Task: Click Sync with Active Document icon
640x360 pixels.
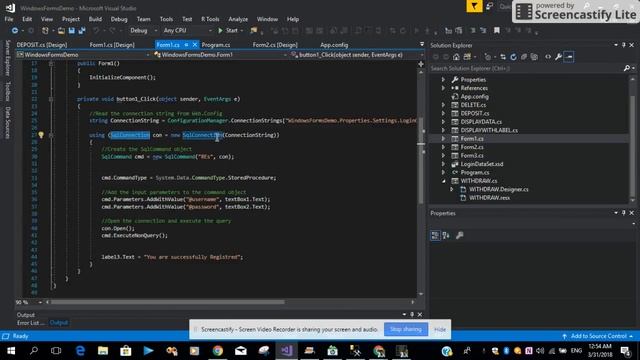Action: tap(503, 57)
